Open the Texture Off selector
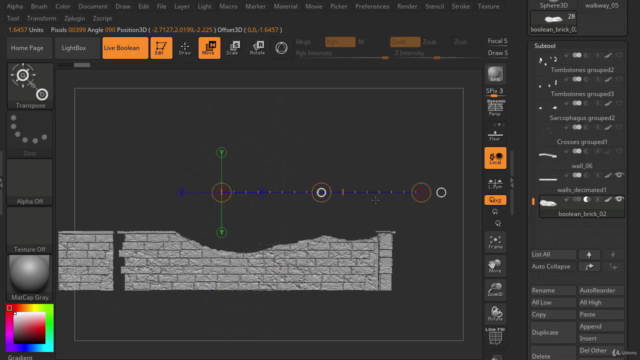640x360 pixels. coord(30,230)
